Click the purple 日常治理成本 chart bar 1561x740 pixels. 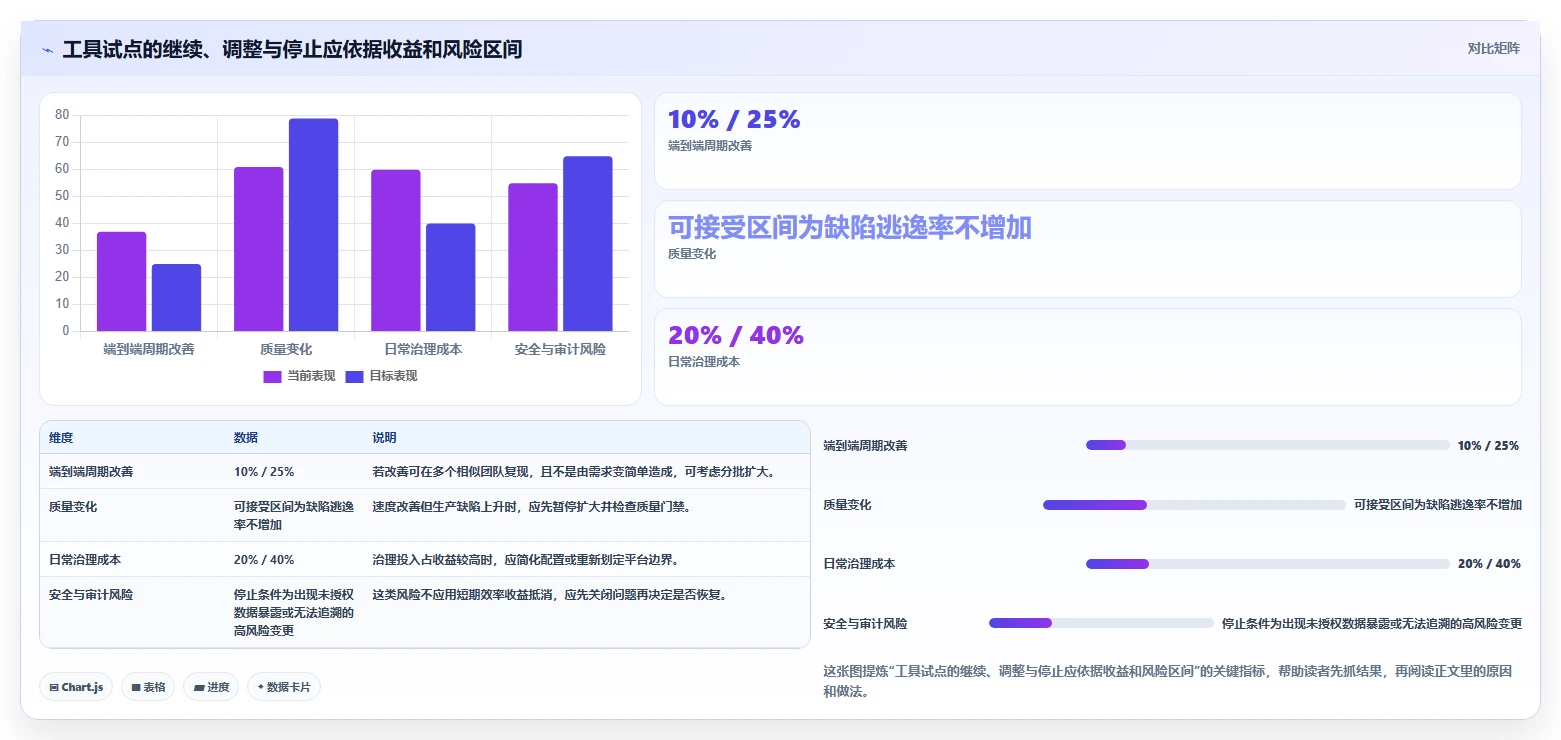click(396, 250)
